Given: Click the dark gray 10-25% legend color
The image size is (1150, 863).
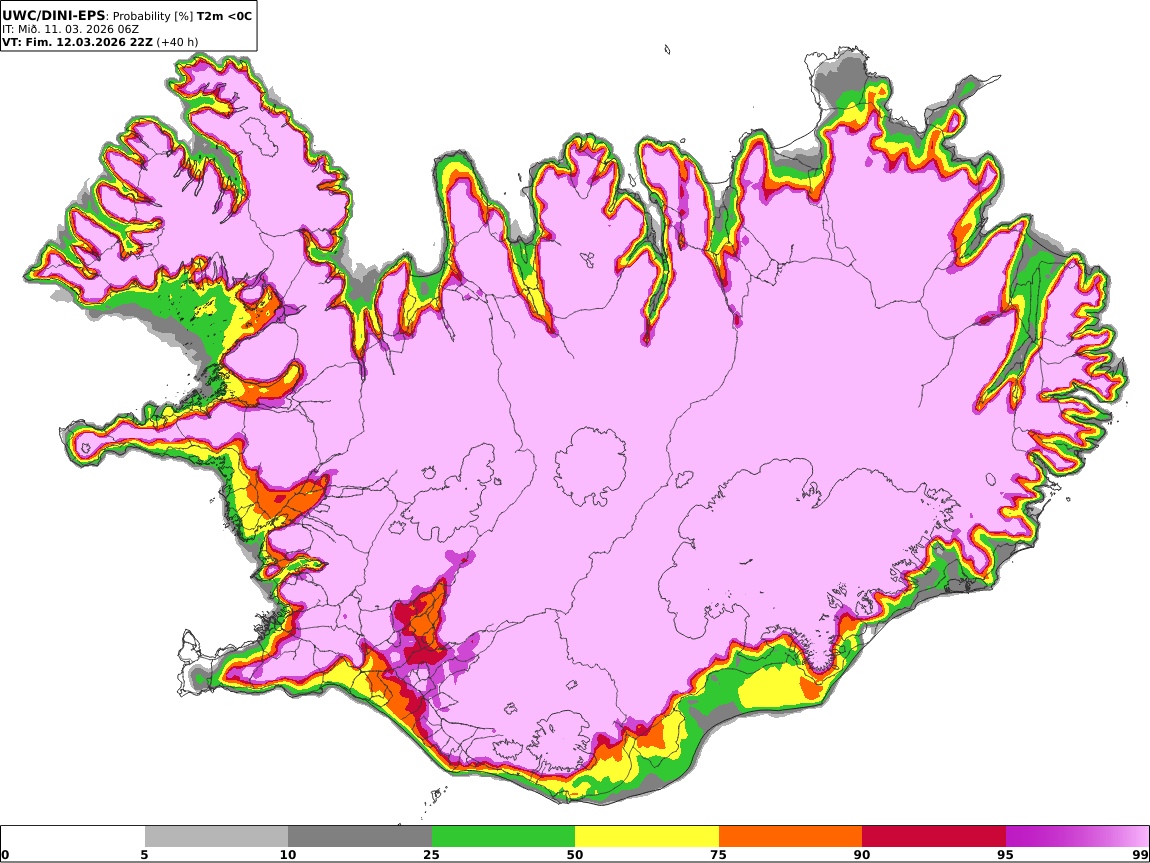Looking at the screenshot, I should pyautogui.click(x=360, y=837).
